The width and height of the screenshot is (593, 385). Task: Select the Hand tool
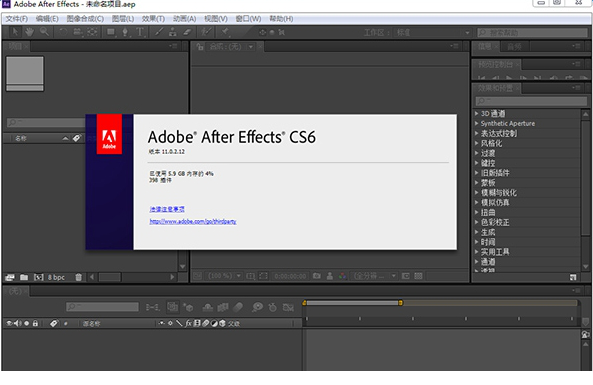(29, 32)
